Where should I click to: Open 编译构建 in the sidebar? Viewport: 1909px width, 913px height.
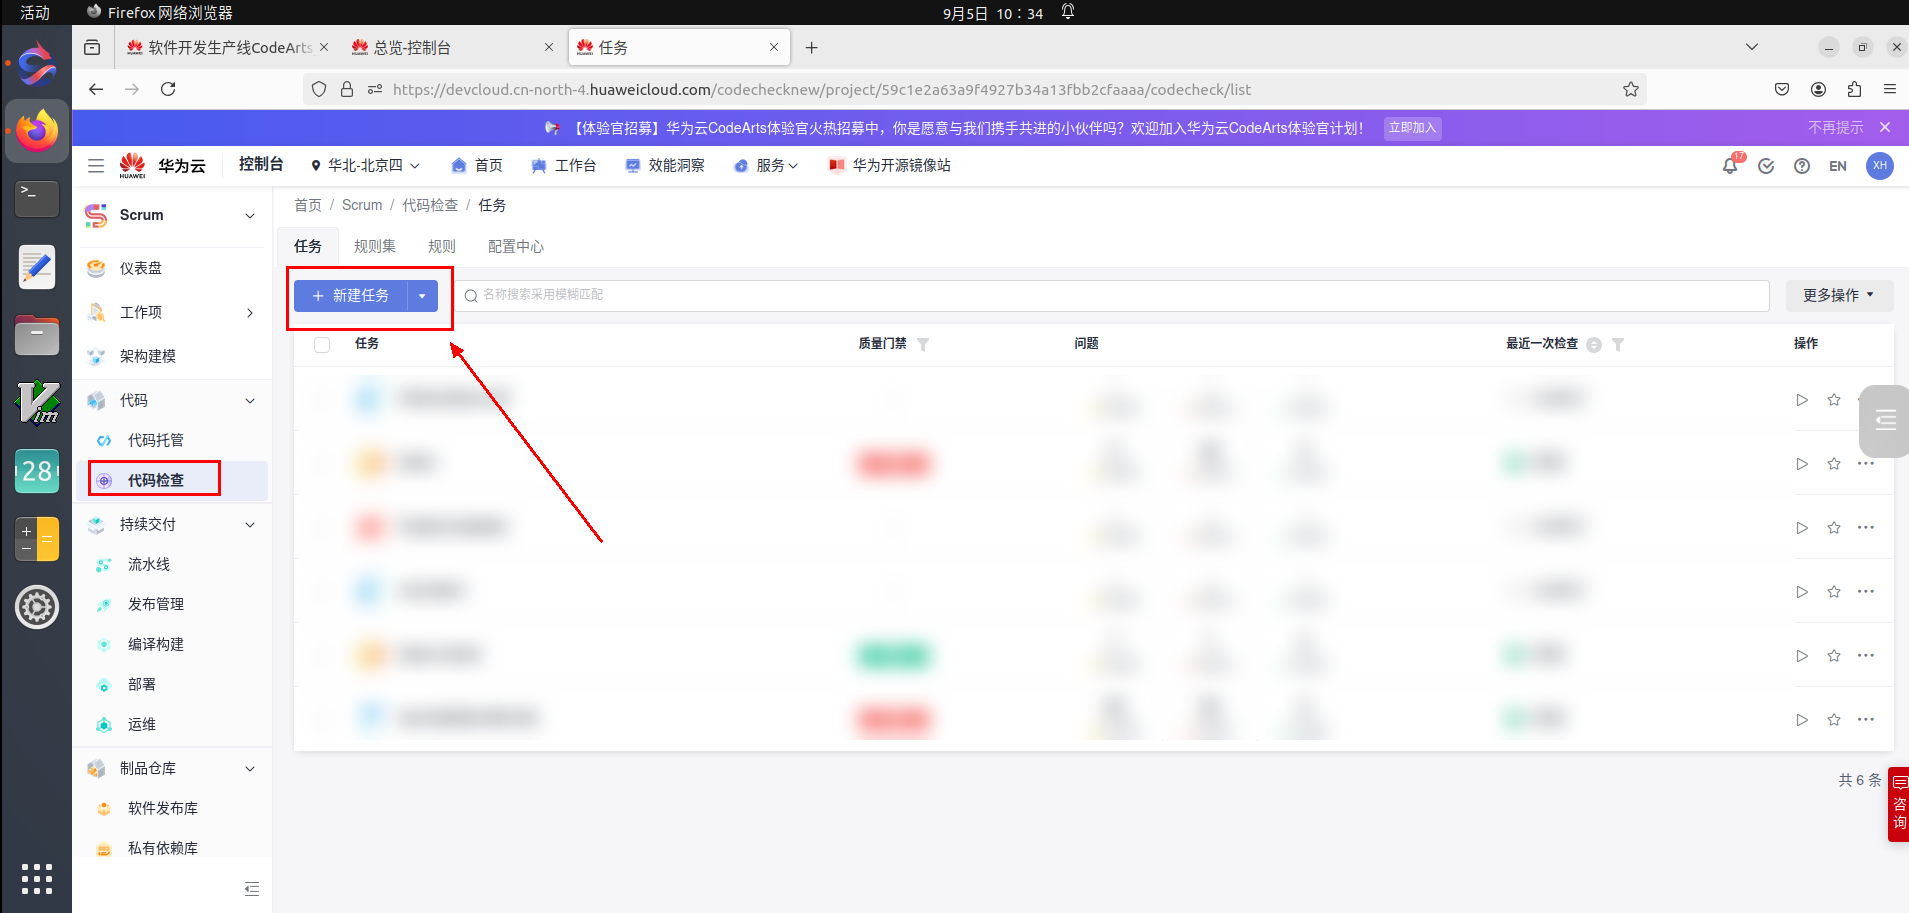tap(156, 644)
